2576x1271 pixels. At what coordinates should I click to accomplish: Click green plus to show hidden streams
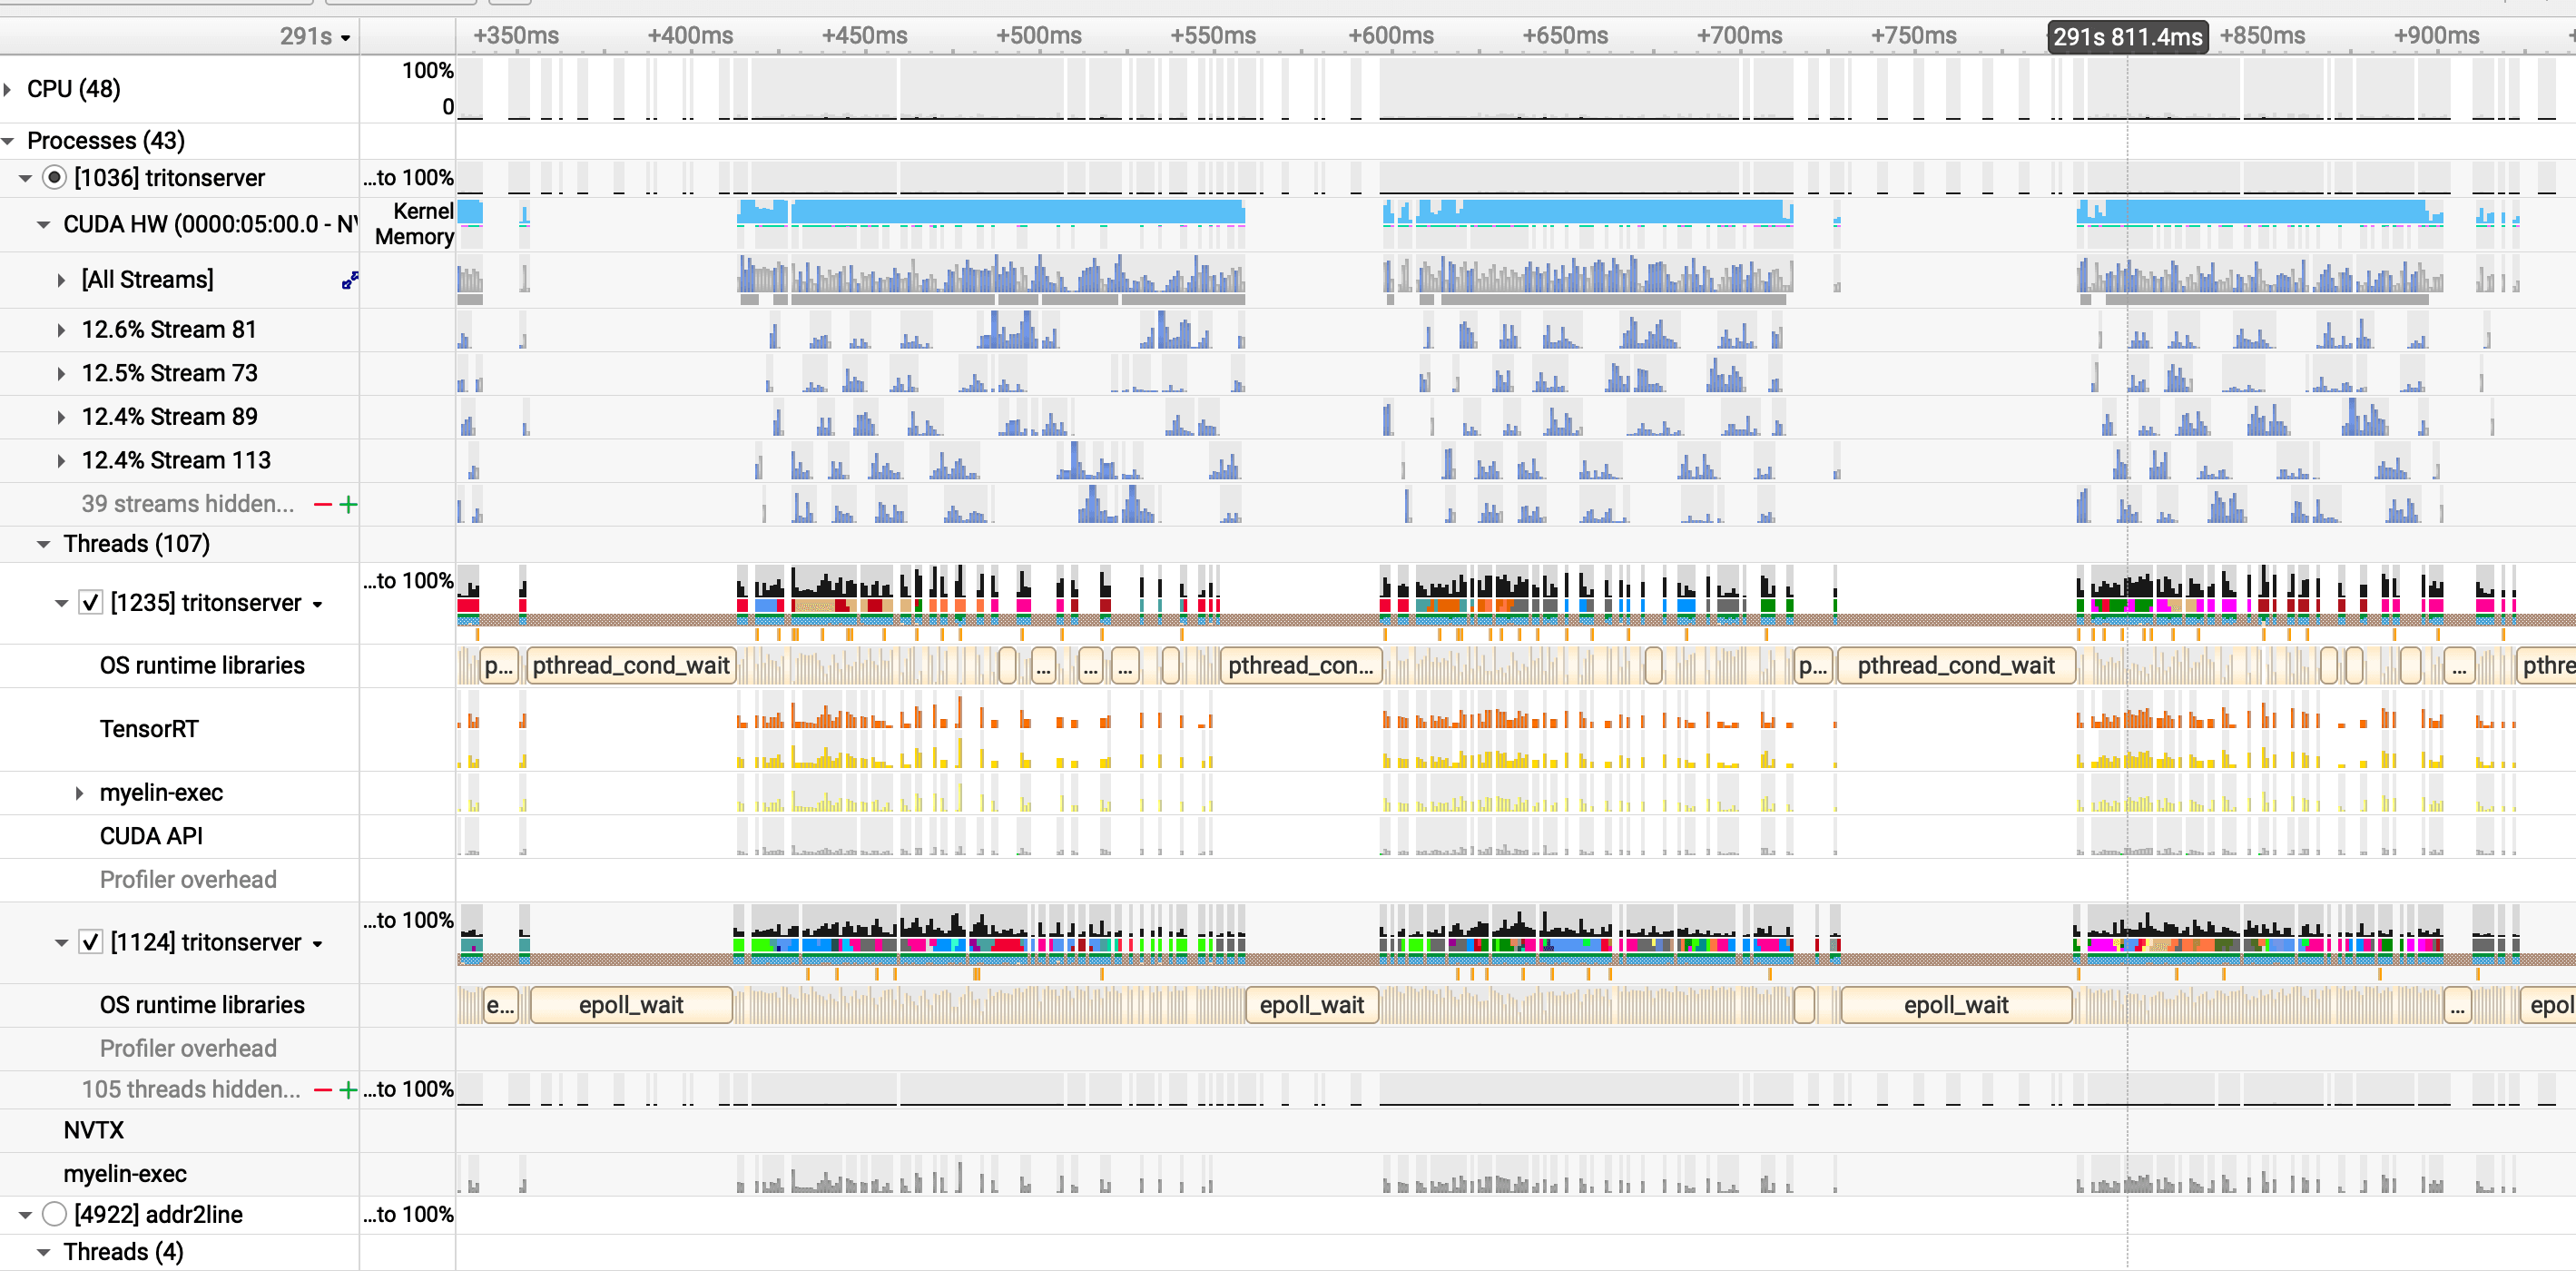348,504
